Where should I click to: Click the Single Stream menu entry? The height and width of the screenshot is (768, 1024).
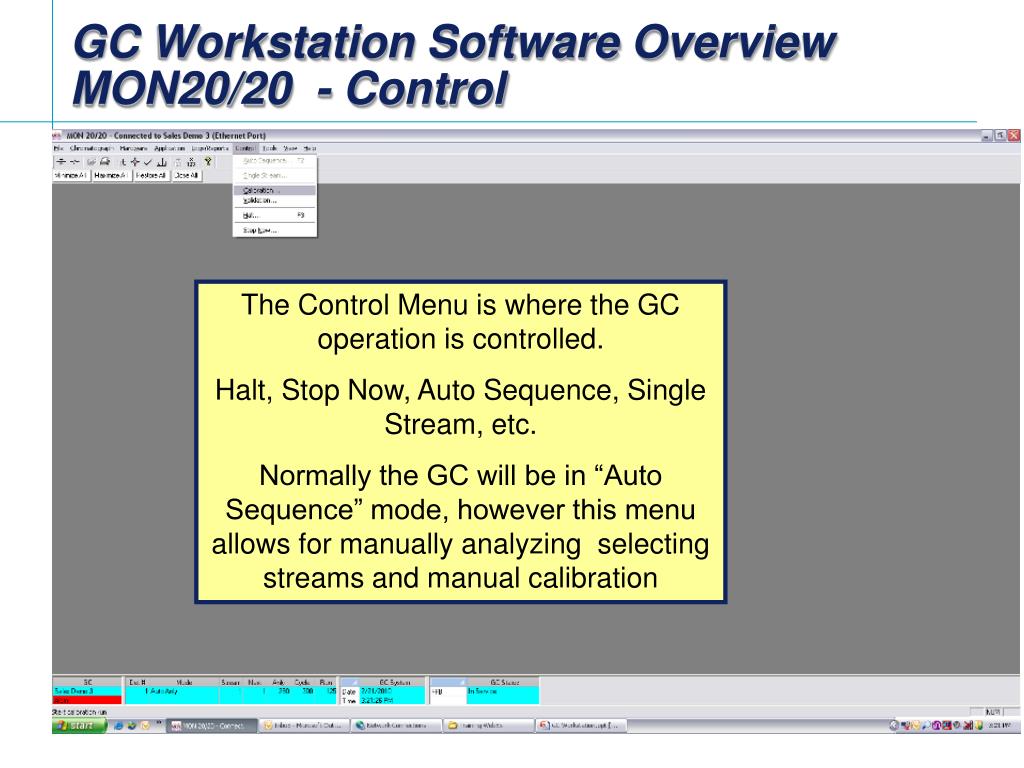coord(274,176)
